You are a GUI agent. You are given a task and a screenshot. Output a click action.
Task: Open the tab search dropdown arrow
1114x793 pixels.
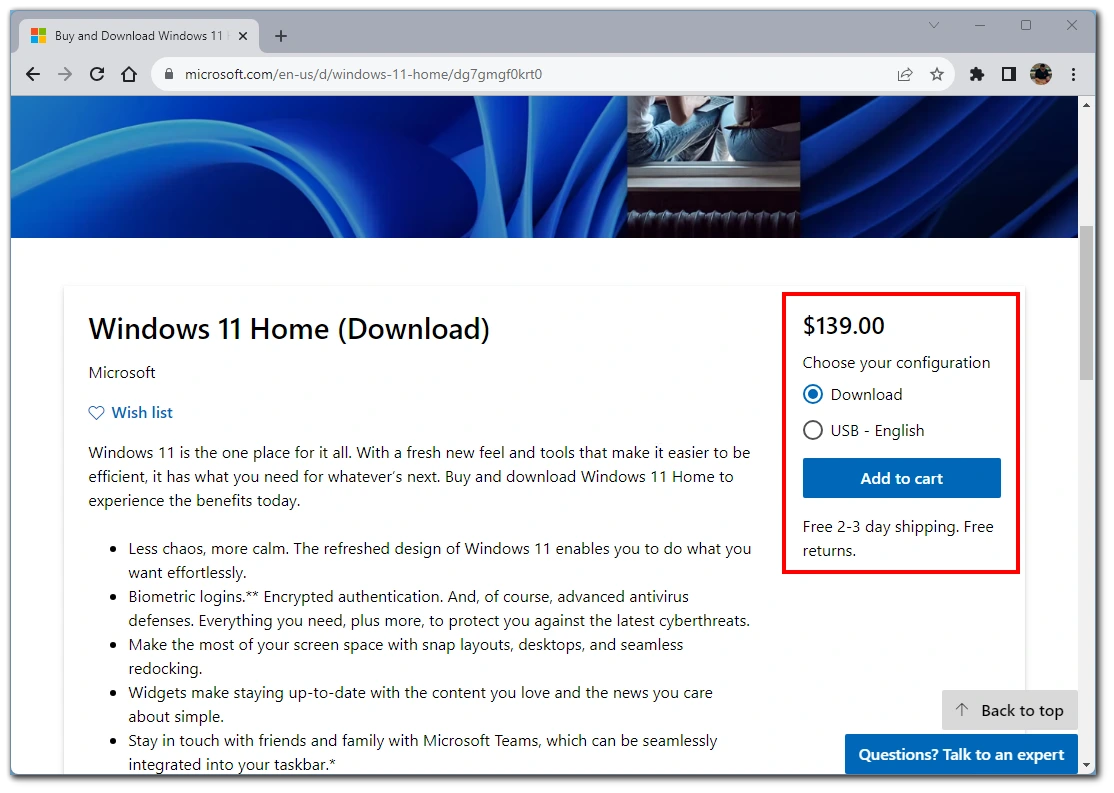(x=934, y=26)
